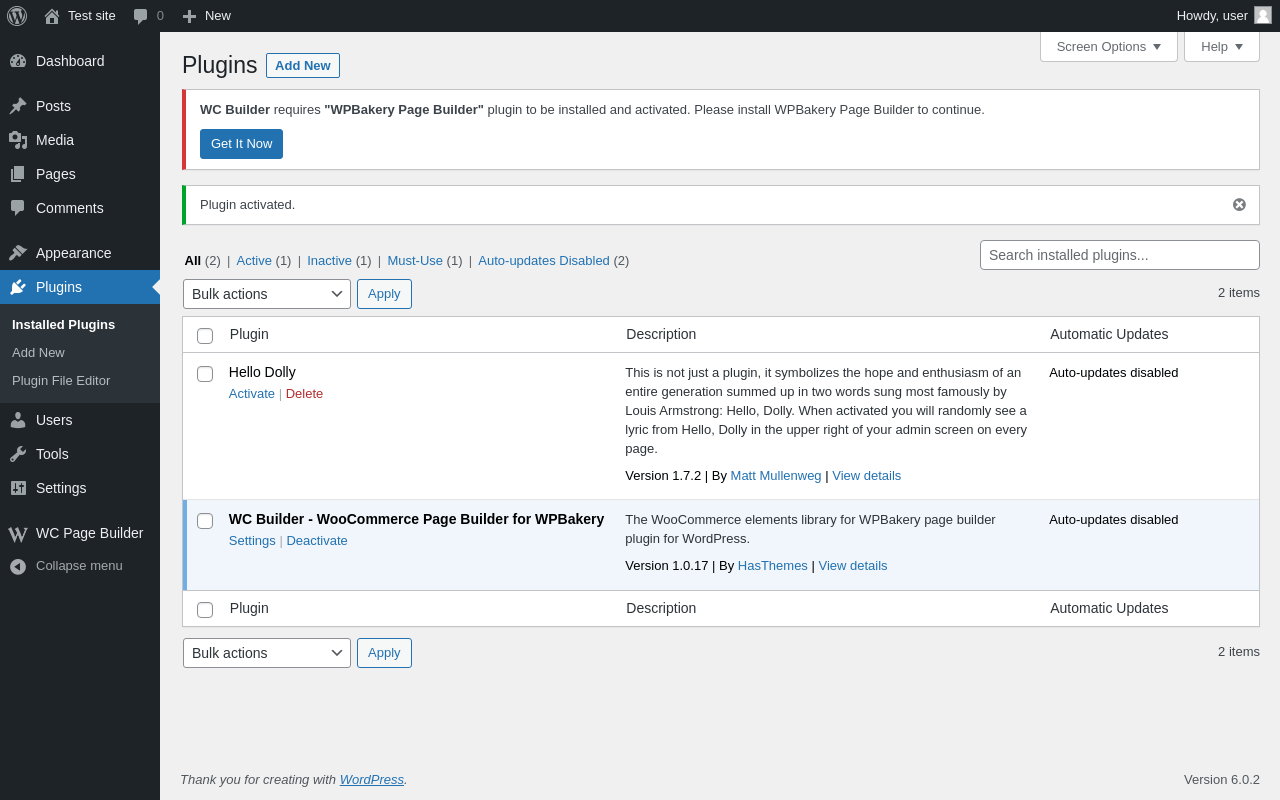
Task: Click the Add New button beside Plugins heading
Action: pos(303,65)
